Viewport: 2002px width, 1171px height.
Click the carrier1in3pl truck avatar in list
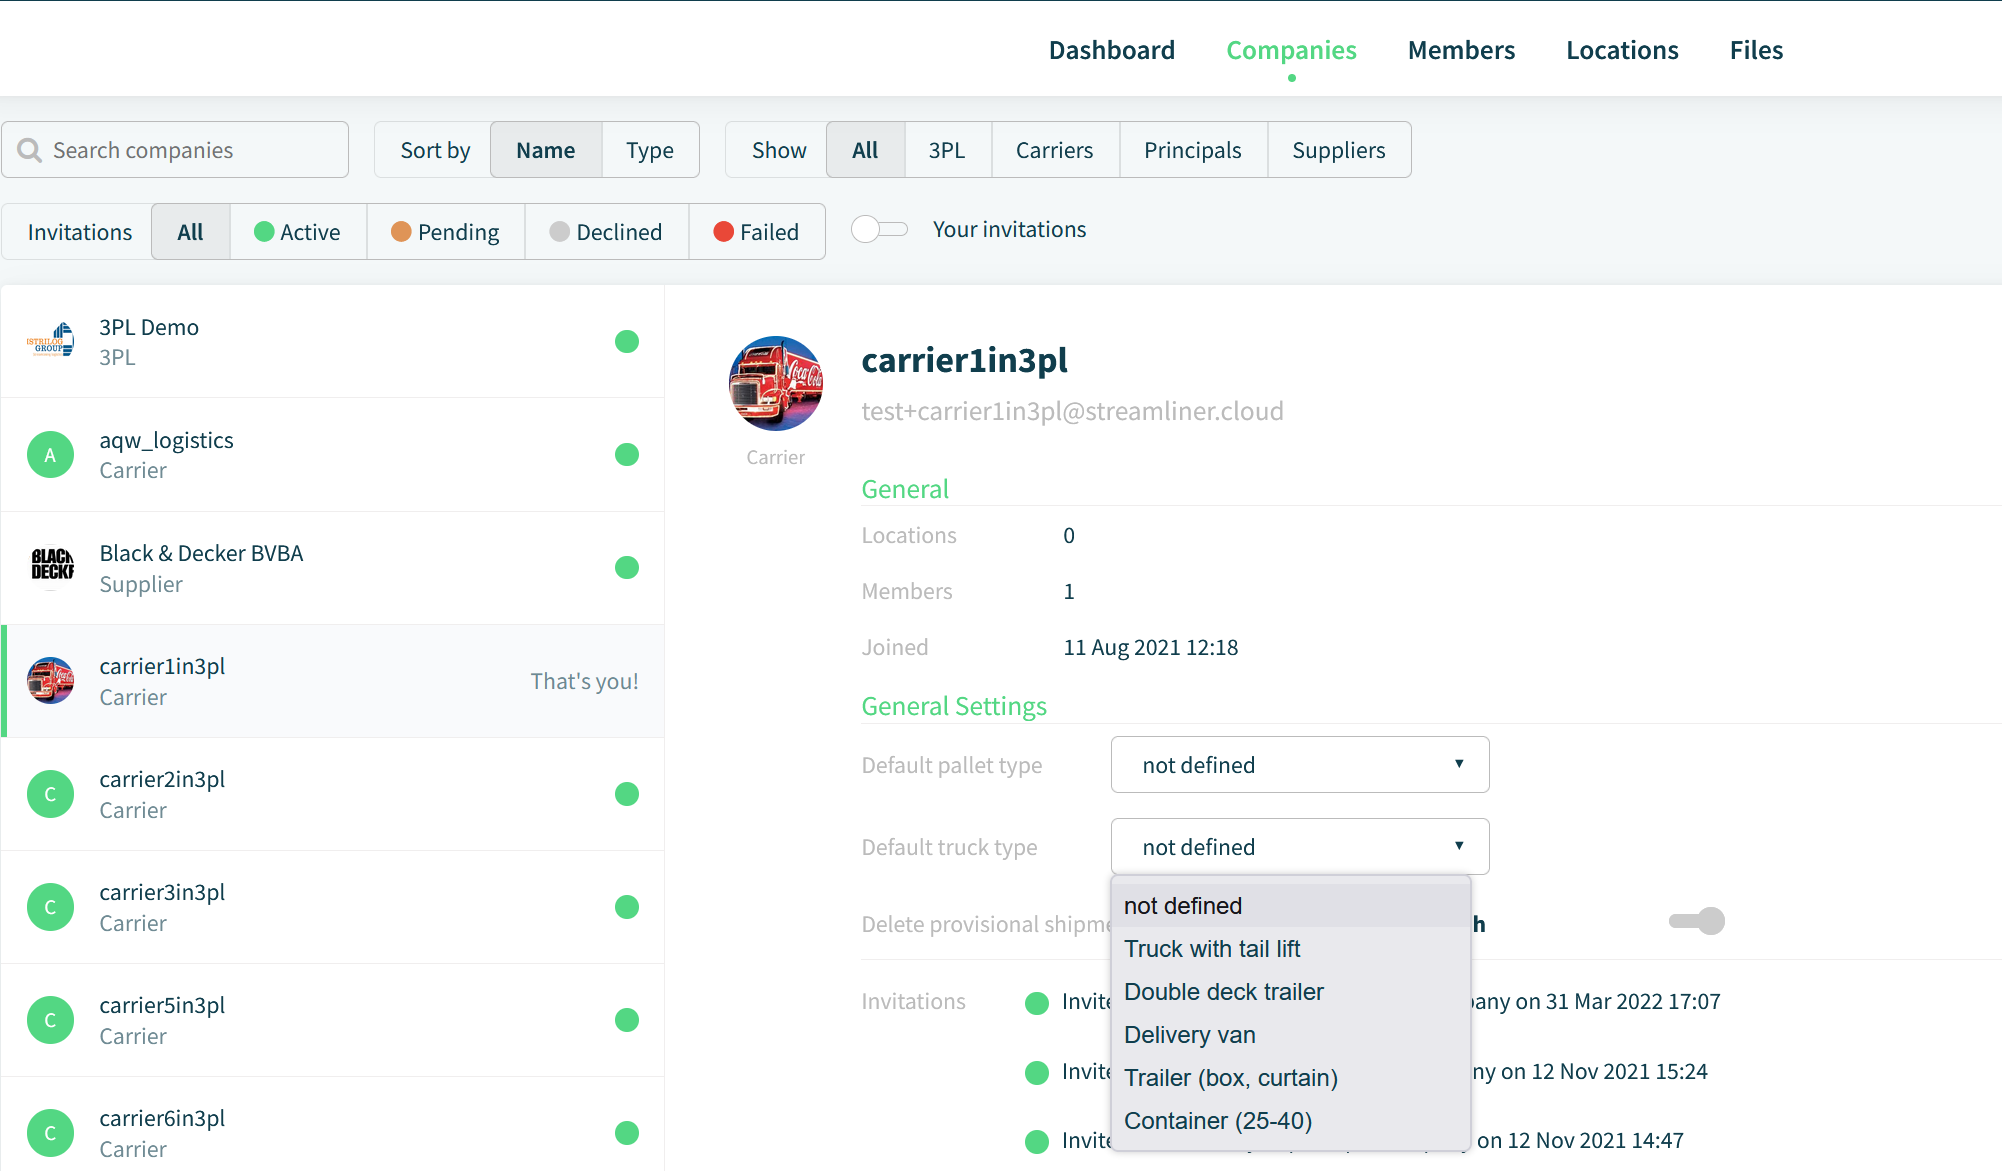(50, 681)
